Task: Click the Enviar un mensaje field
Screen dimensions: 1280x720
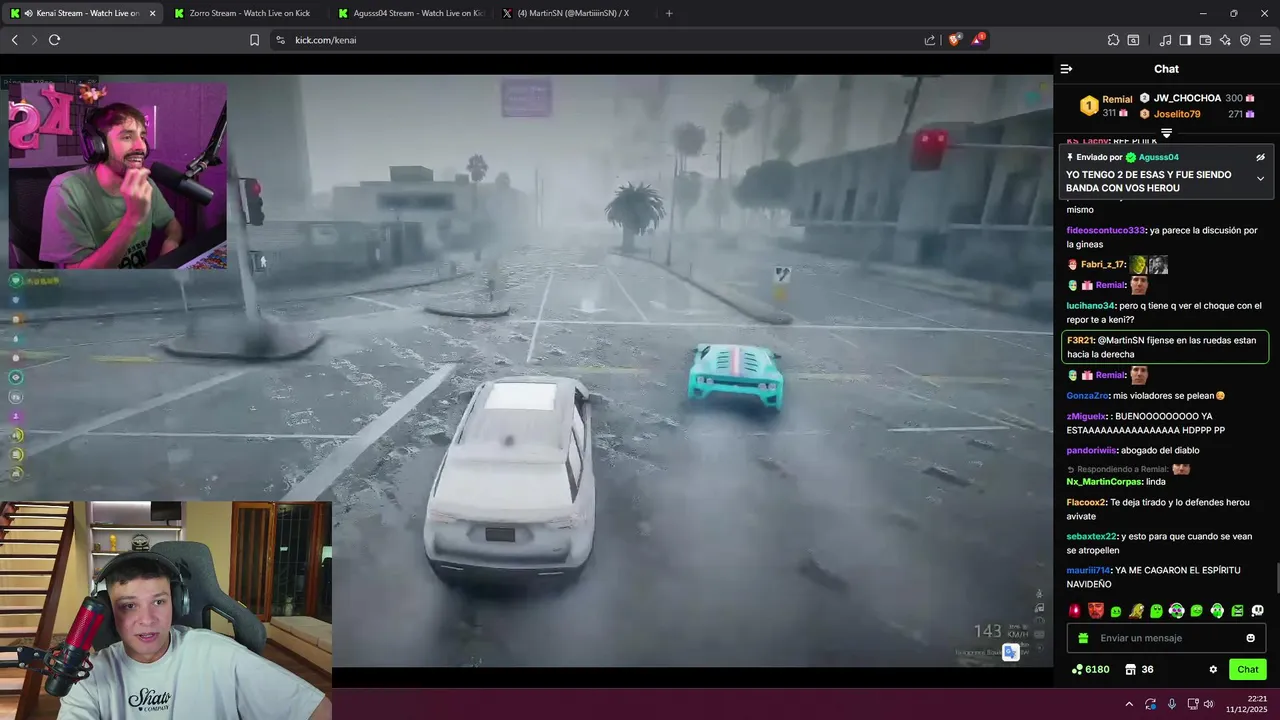Action: 1166,638
